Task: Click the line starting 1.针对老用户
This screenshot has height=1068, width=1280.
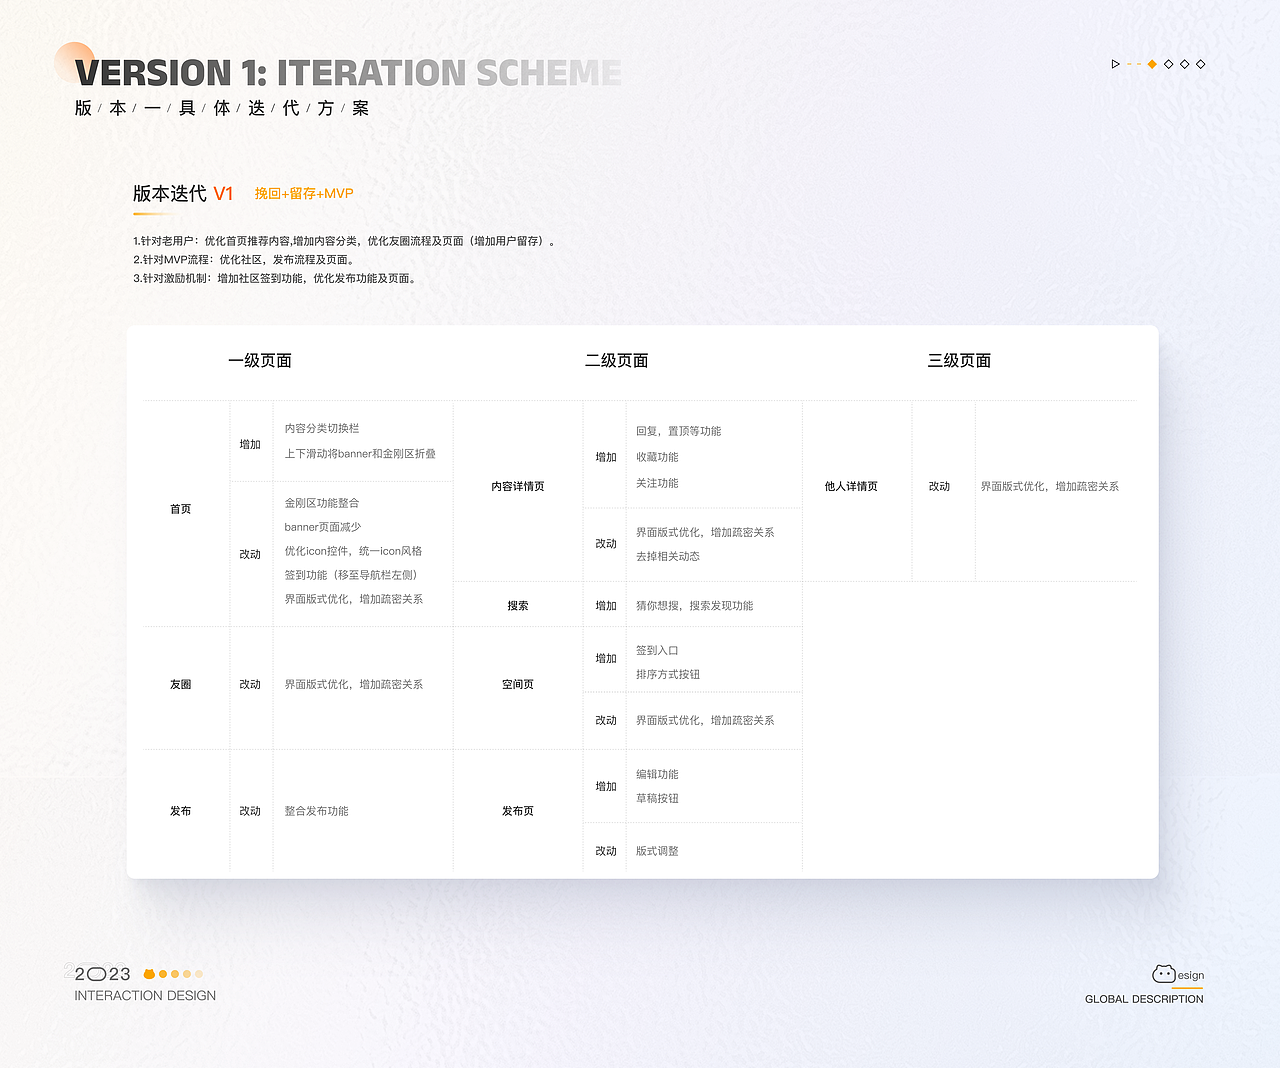Action: [x=344, y=241]
